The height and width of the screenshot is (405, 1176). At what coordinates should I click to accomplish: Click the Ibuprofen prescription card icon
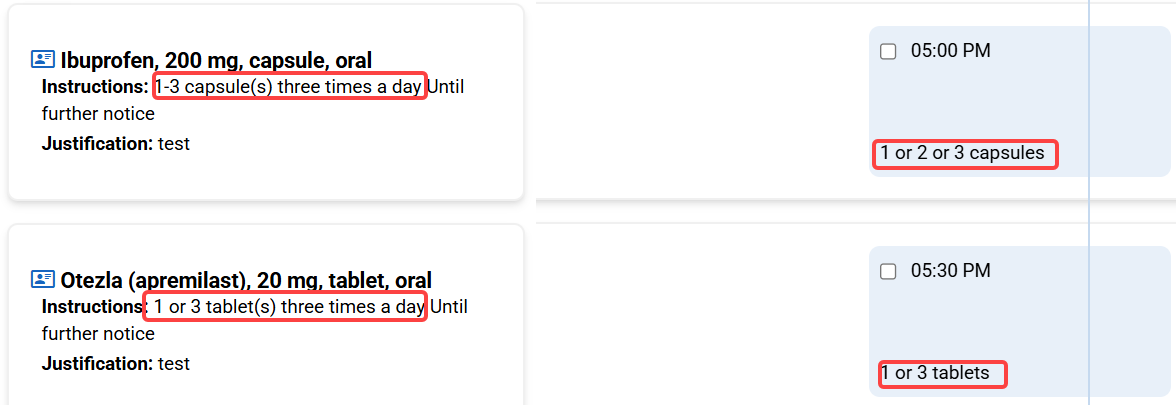(43, 59)
